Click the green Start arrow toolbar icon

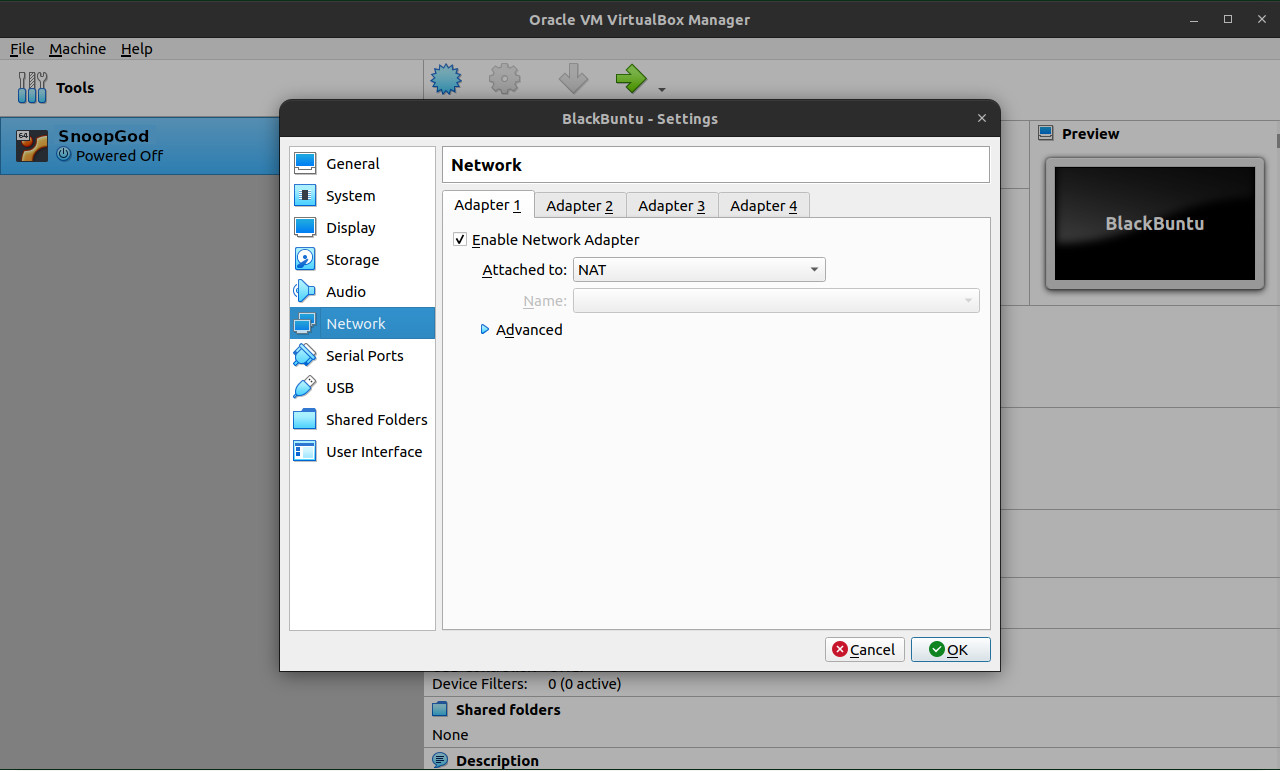[631, 79]
